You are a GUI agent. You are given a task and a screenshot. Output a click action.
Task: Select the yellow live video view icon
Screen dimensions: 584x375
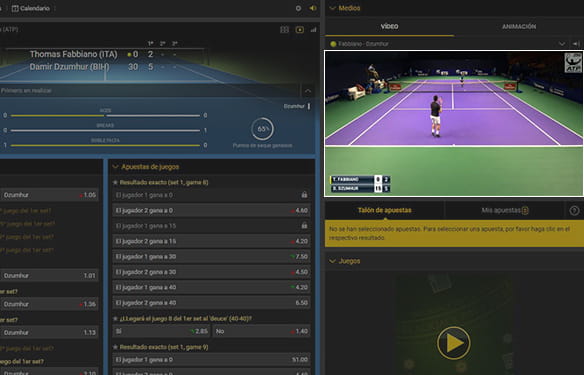pyautogui.click(x=299, y=30)
